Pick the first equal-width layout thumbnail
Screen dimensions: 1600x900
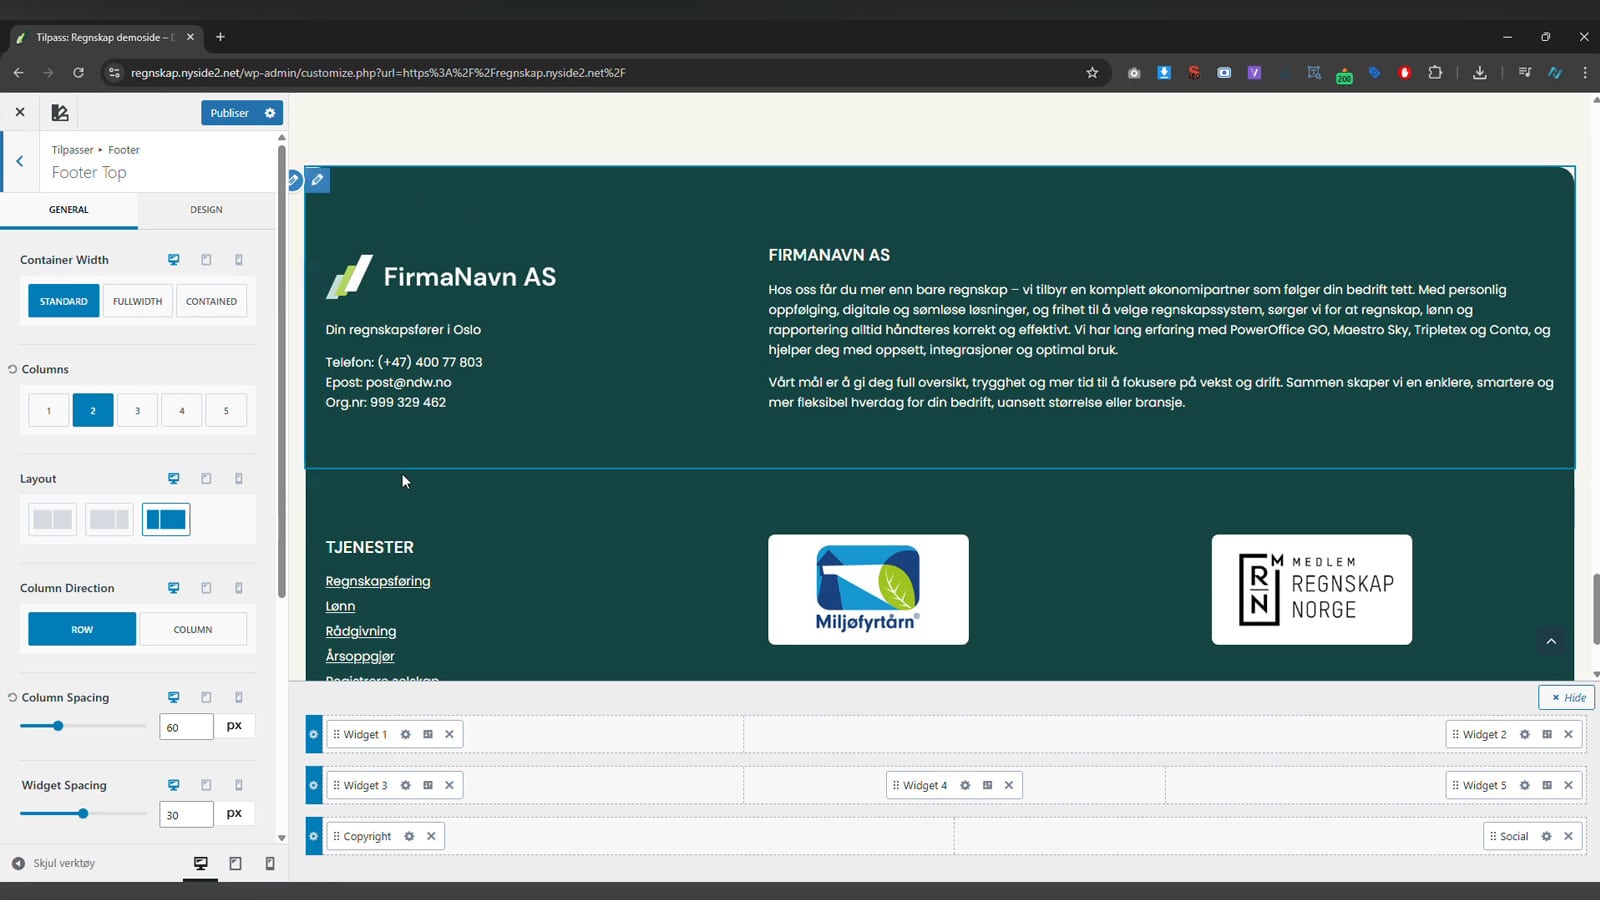pyautogui.click(x=52, y=519)
